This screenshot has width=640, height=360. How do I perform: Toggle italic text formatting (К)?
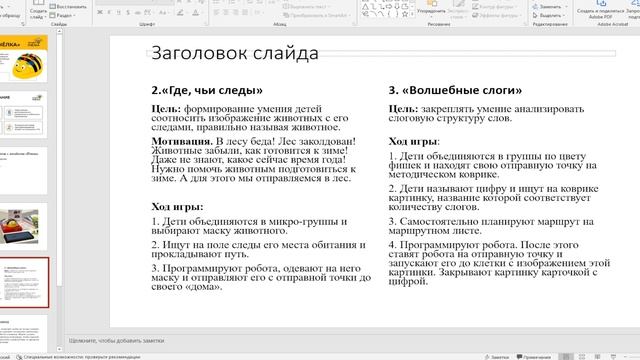click(x=109, y=13)
